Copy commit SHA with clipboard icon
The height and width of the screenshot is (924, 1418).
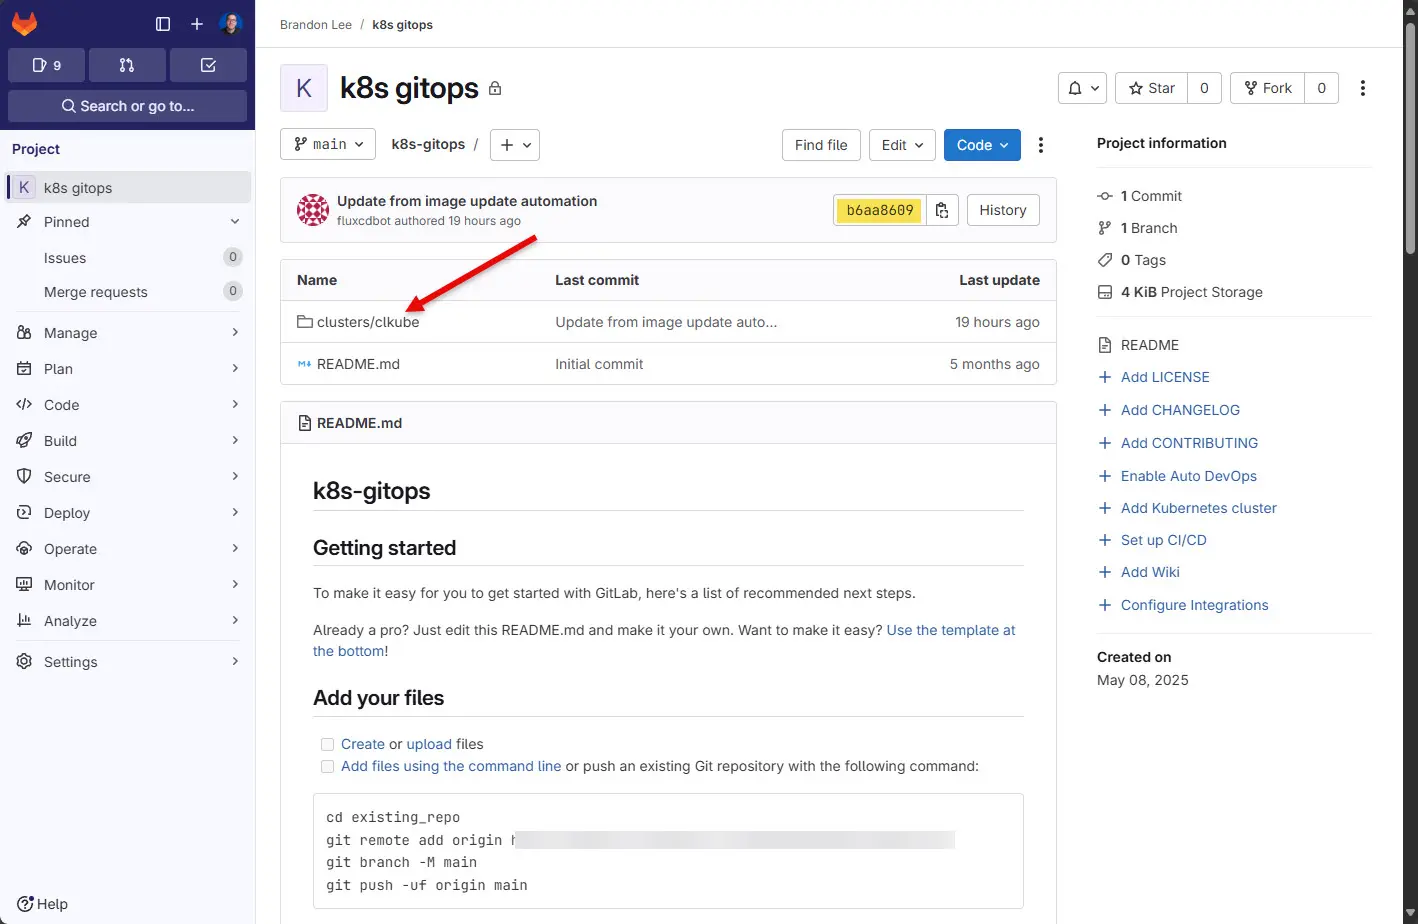click(x=942, y=210)
